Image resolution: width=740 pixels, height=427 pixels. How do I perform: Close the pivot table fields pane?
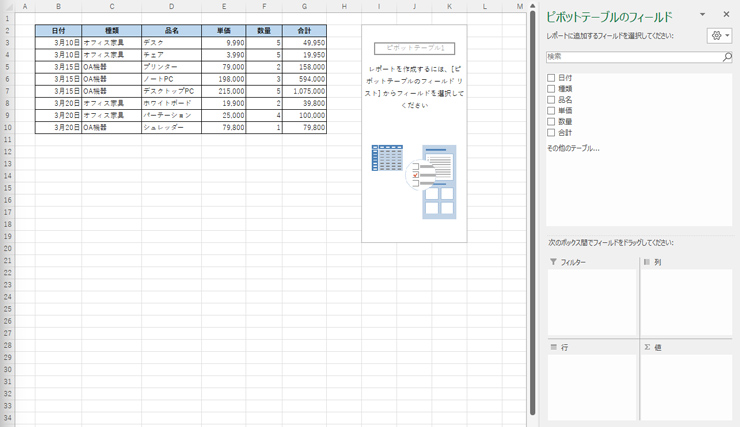726,15
